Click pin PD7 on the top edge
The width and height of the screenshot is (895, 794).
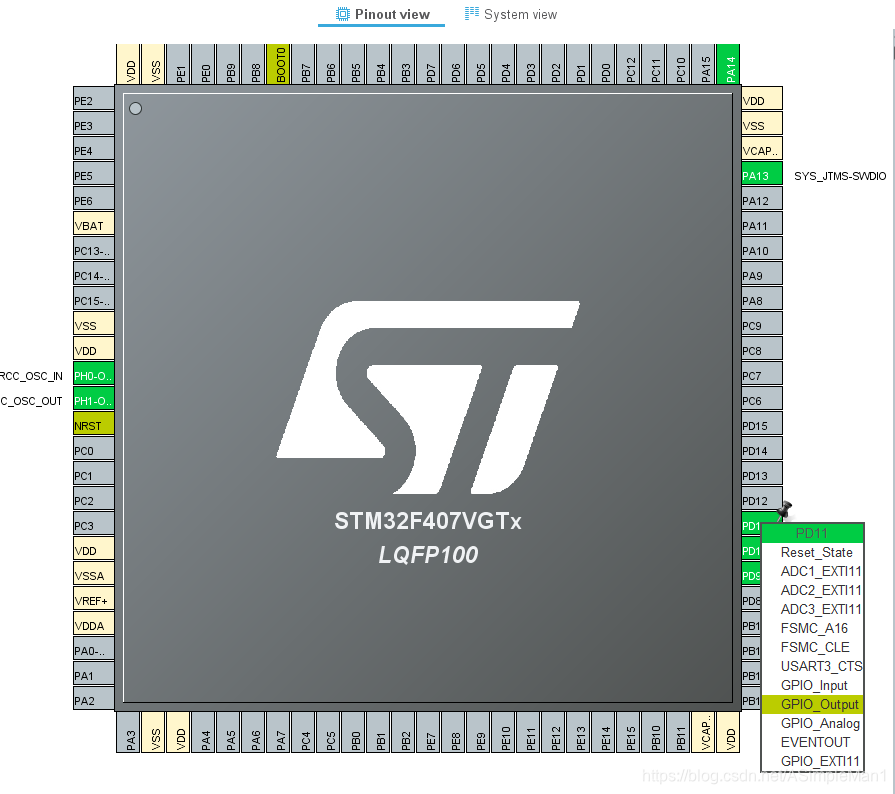[x=428, y=64]
